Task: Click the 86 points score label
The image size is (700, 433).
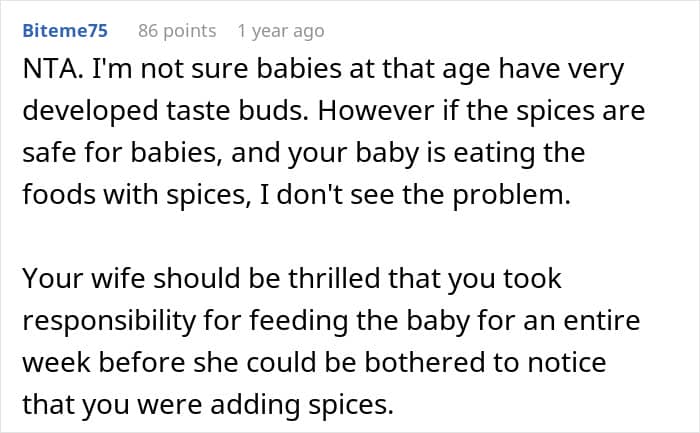Action: (177, 31)
